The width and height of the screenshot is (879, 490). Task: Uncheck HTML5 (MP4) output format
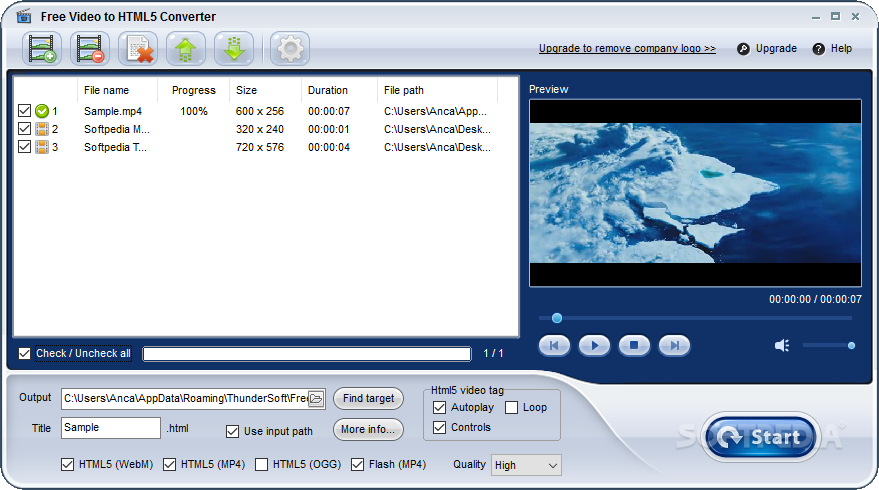pyautogui.click(x=169, y=464)
